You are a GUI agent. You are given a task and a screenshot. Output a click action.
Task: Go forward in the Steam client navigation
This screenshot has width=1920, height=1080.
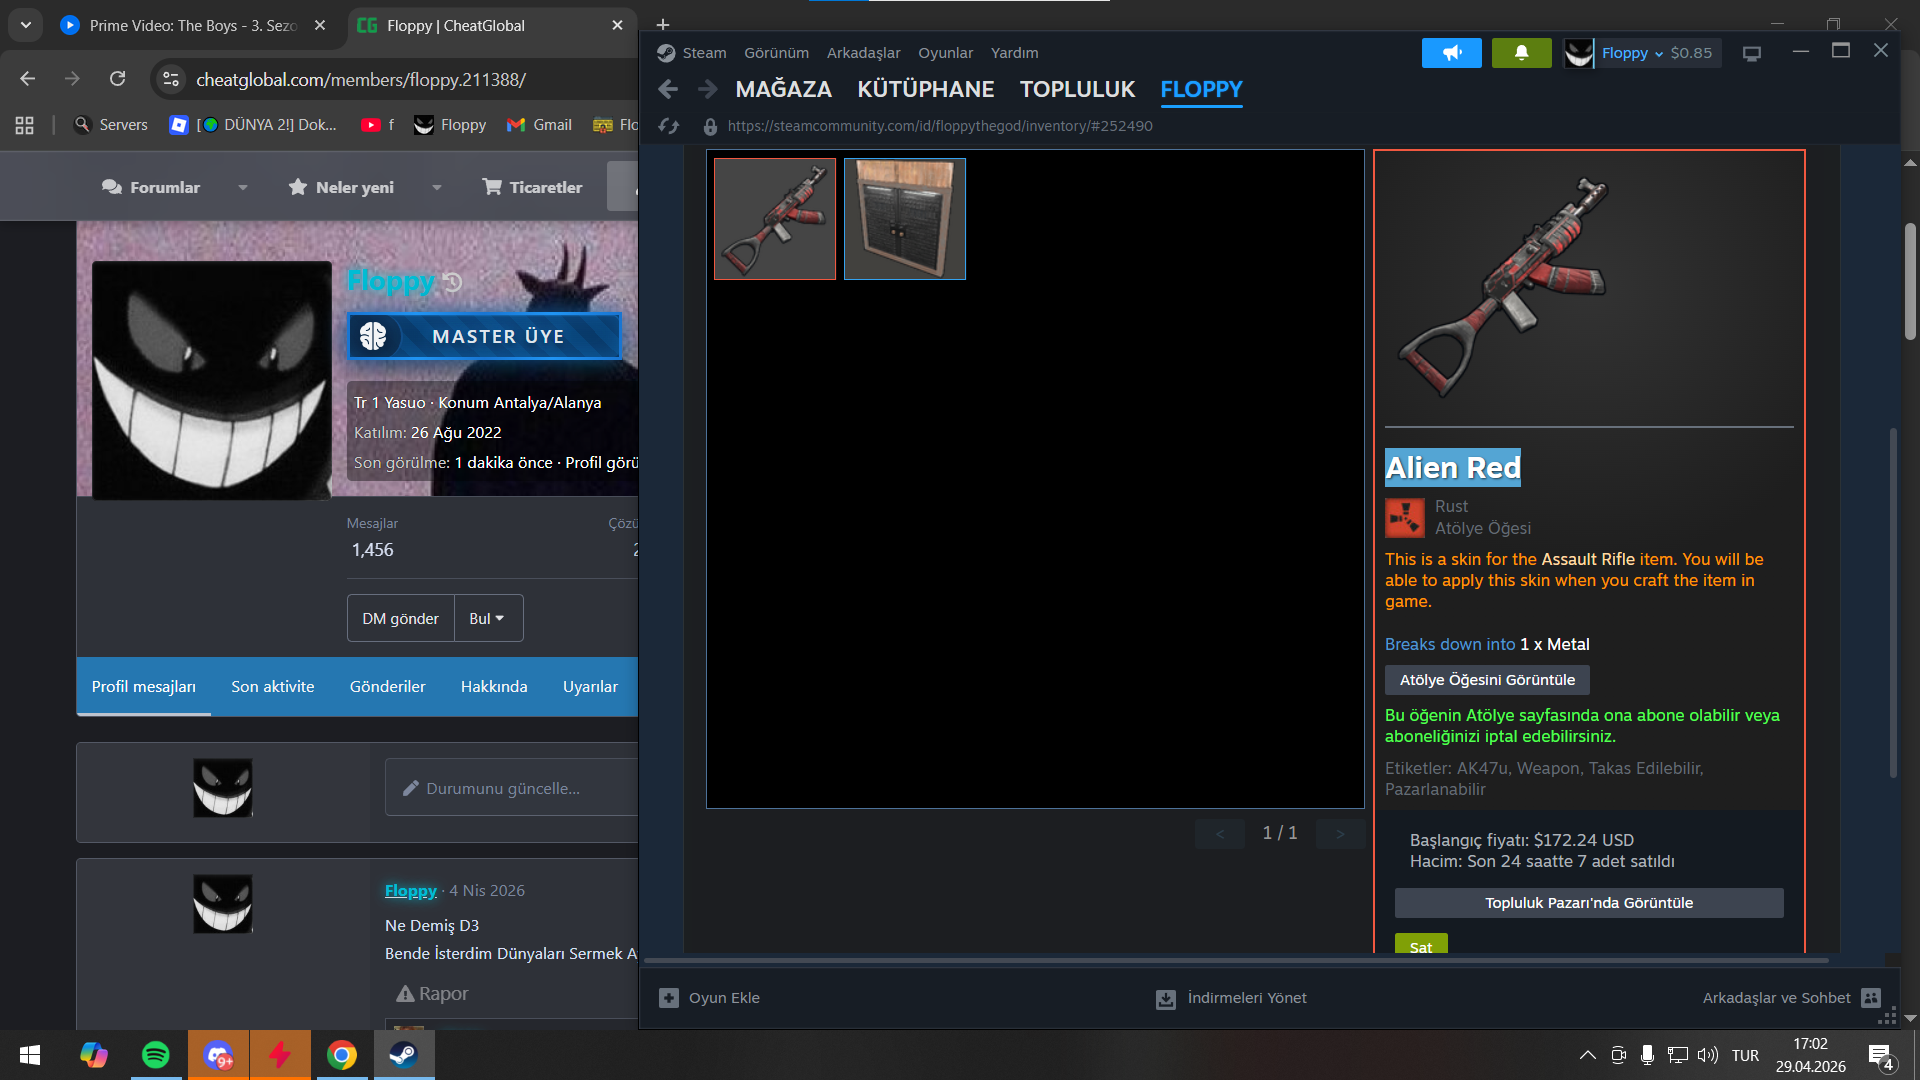[x=707, y=90]
